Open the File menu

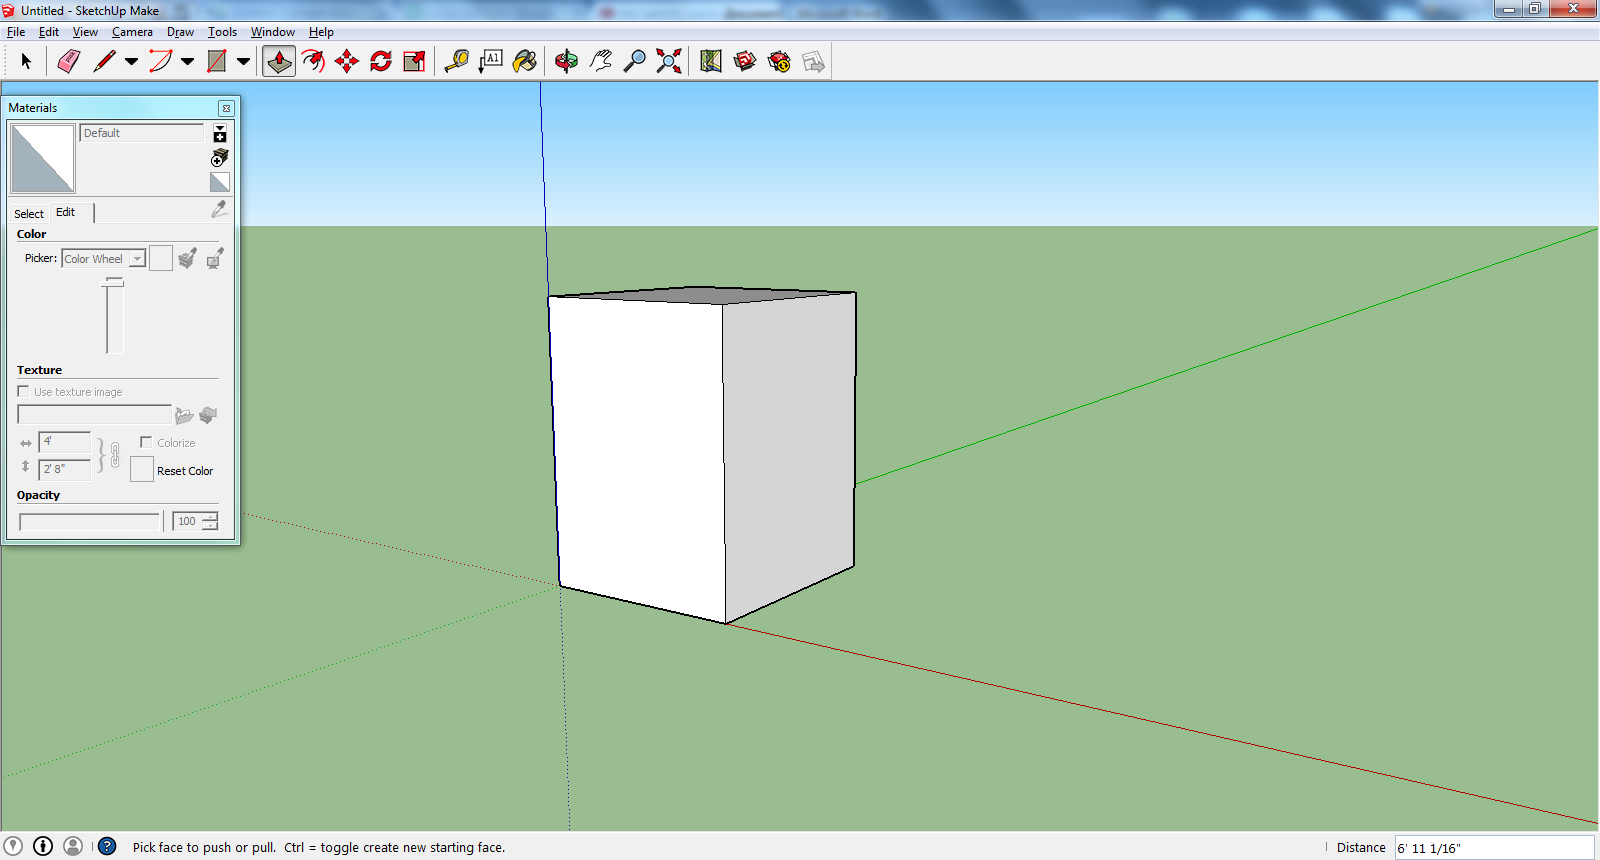[x=16, y=32]
